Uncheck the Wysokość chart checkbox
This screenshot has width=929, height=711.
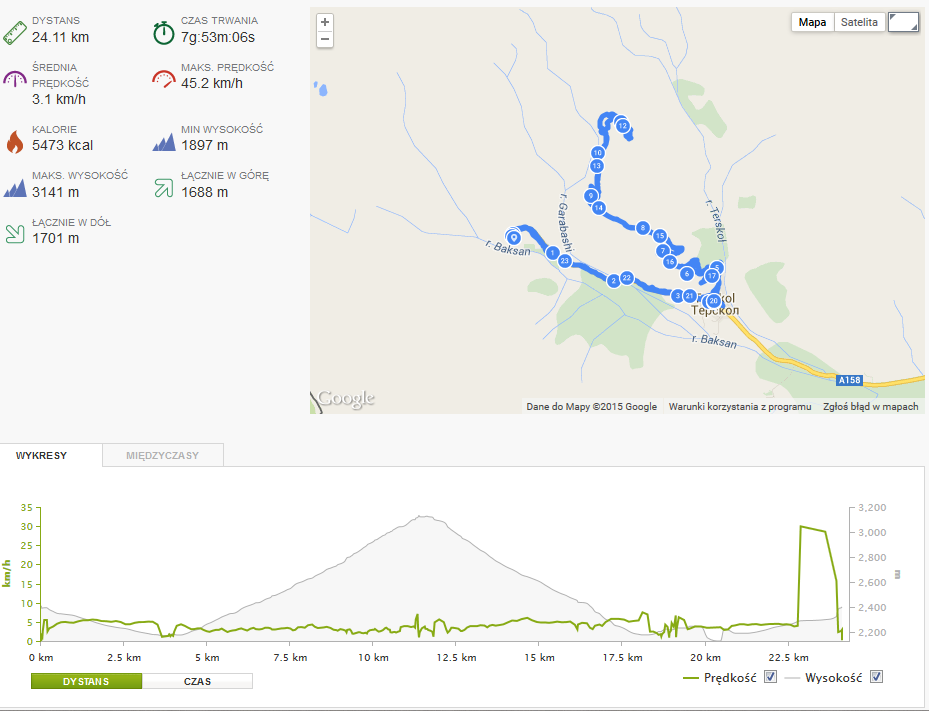pyautogui.click(x=877, y=677)
